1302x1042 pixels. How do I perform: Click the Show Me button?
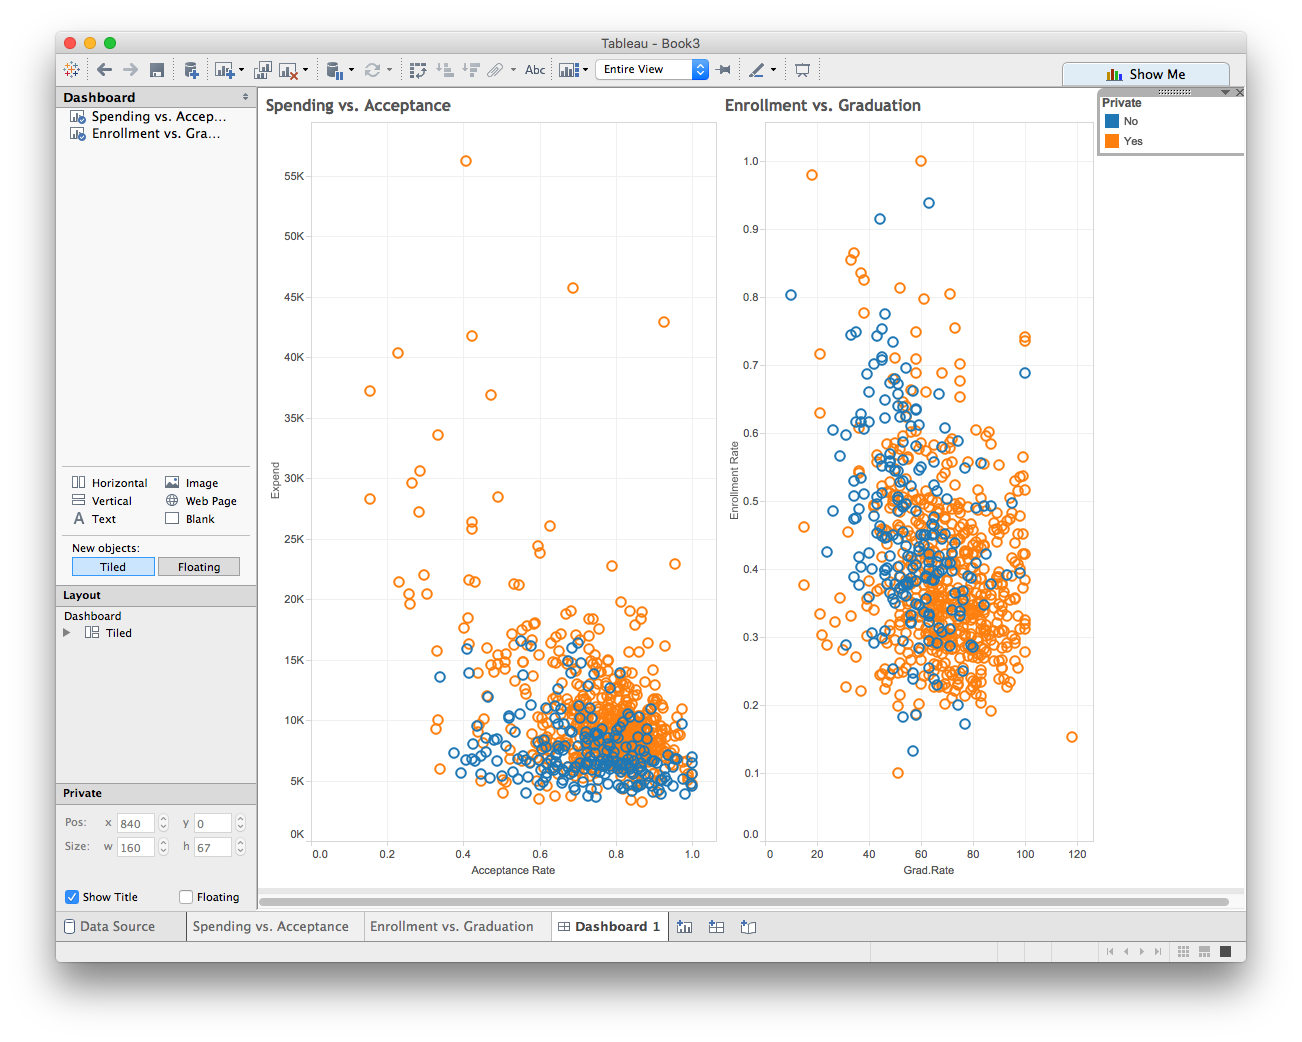pos(1146,74)
